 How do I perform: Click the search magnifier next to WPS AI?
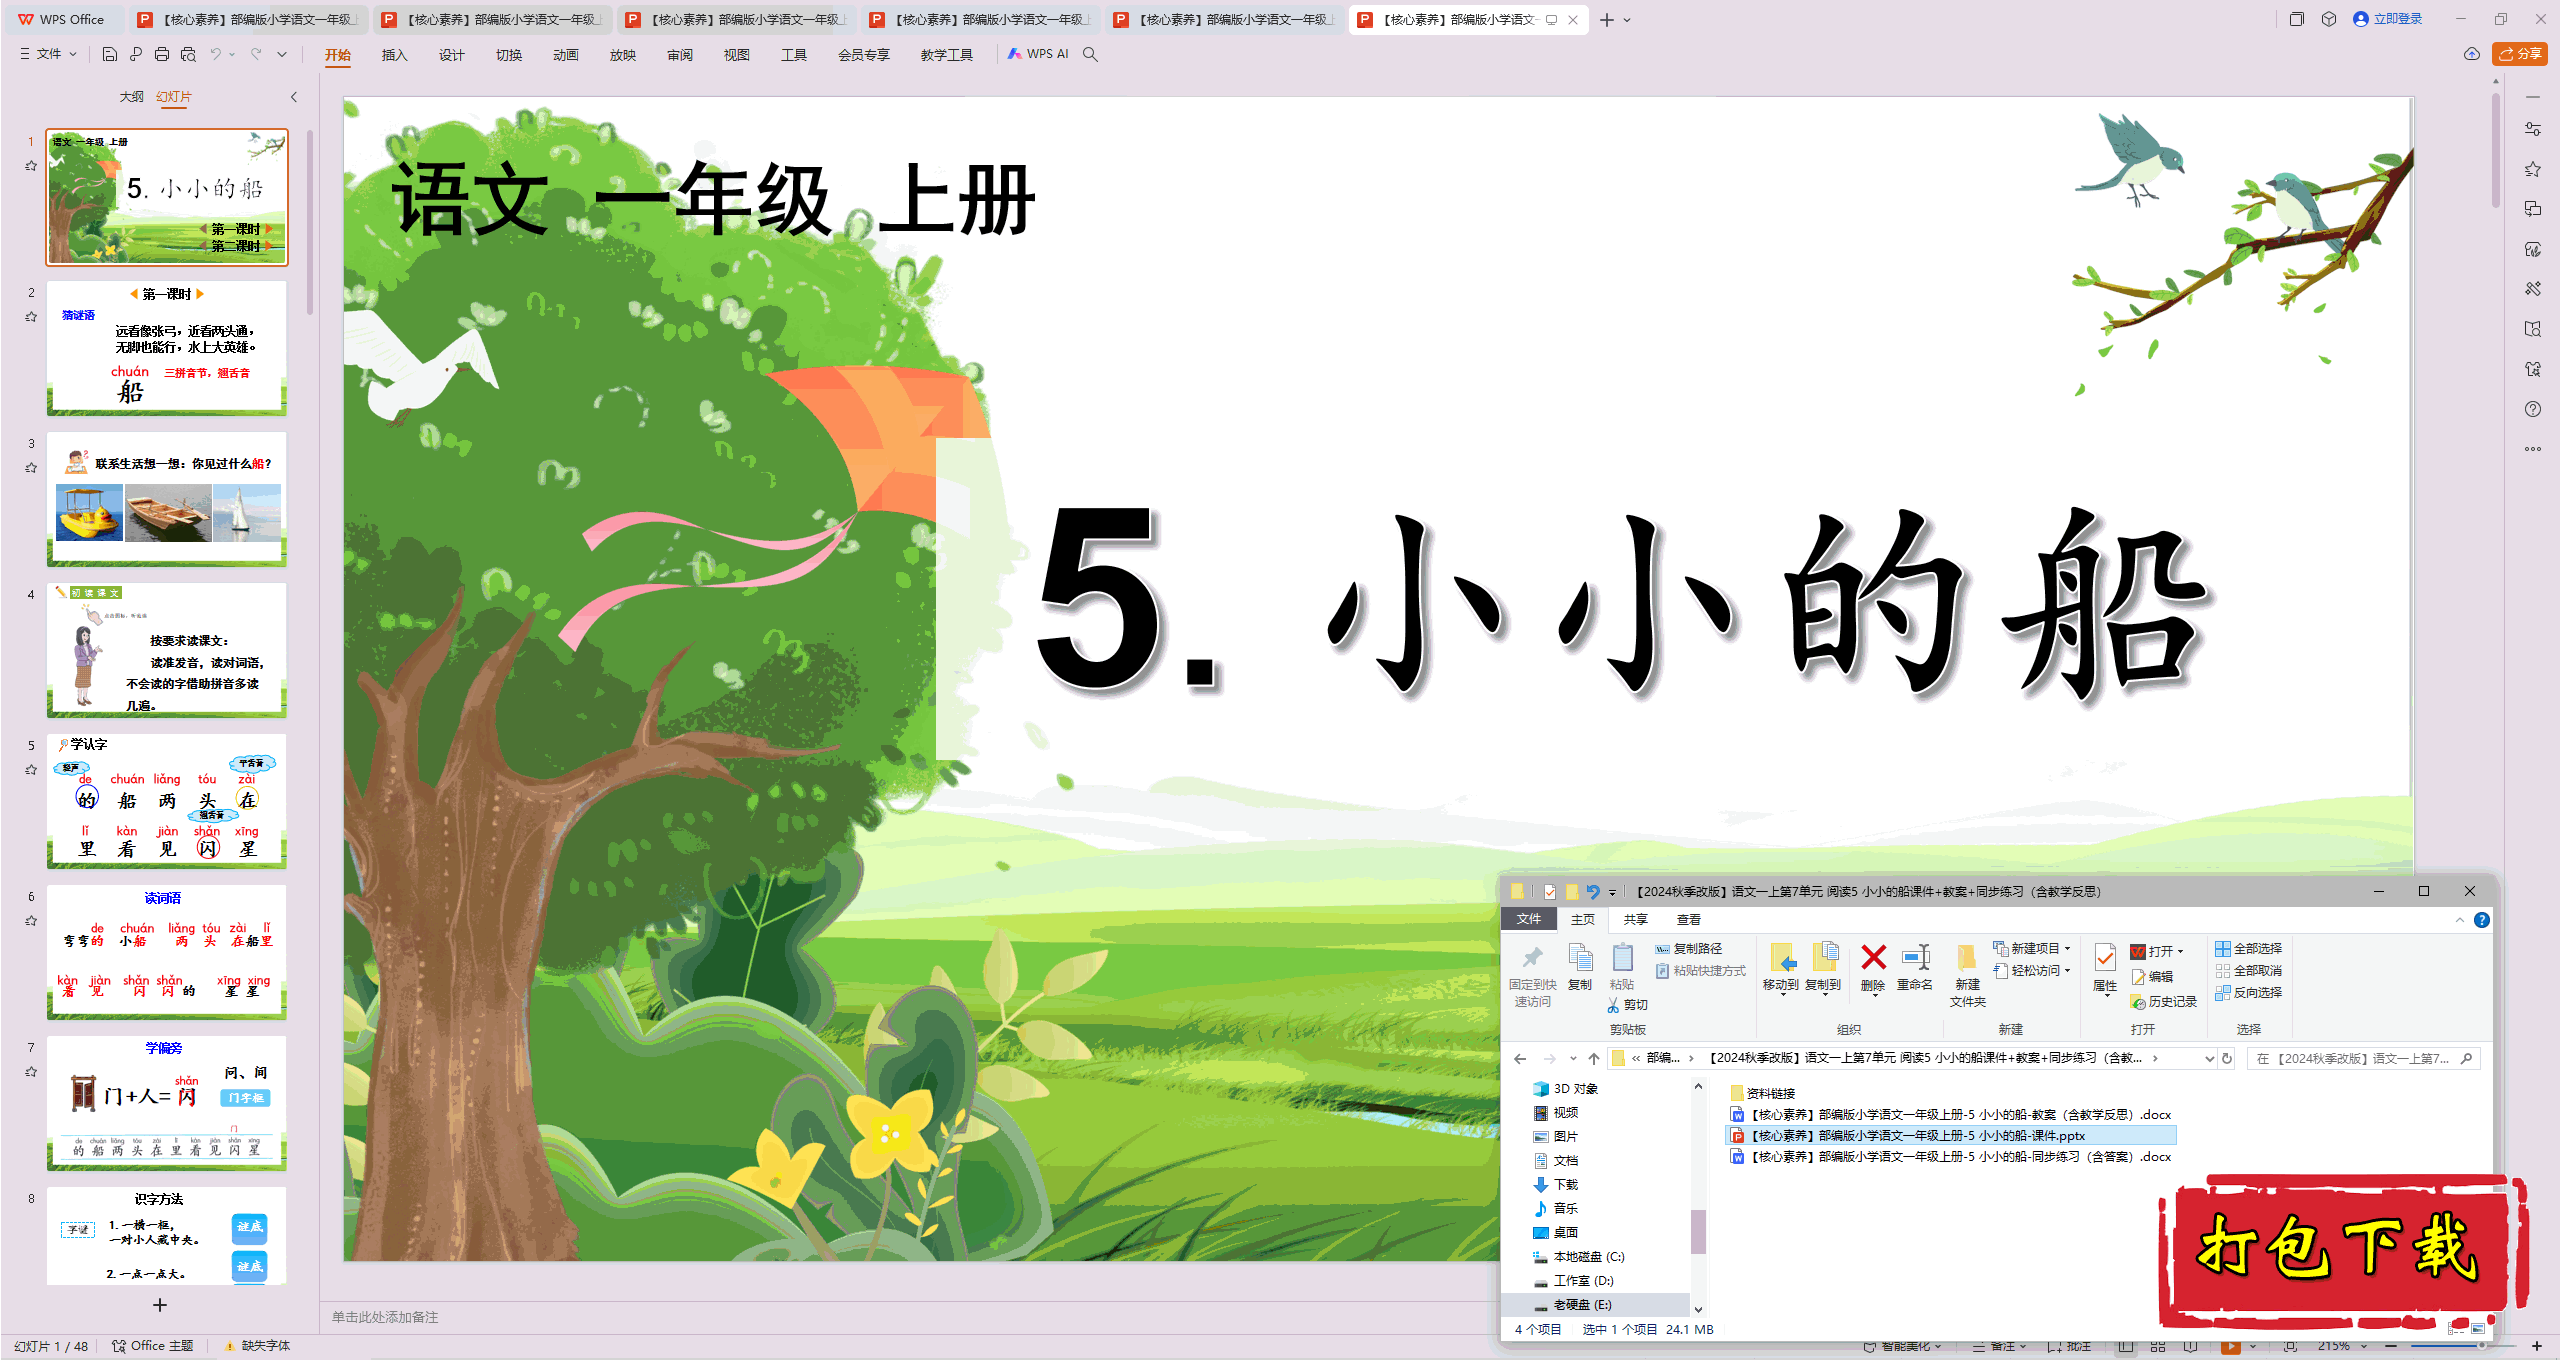(1091, 54)
